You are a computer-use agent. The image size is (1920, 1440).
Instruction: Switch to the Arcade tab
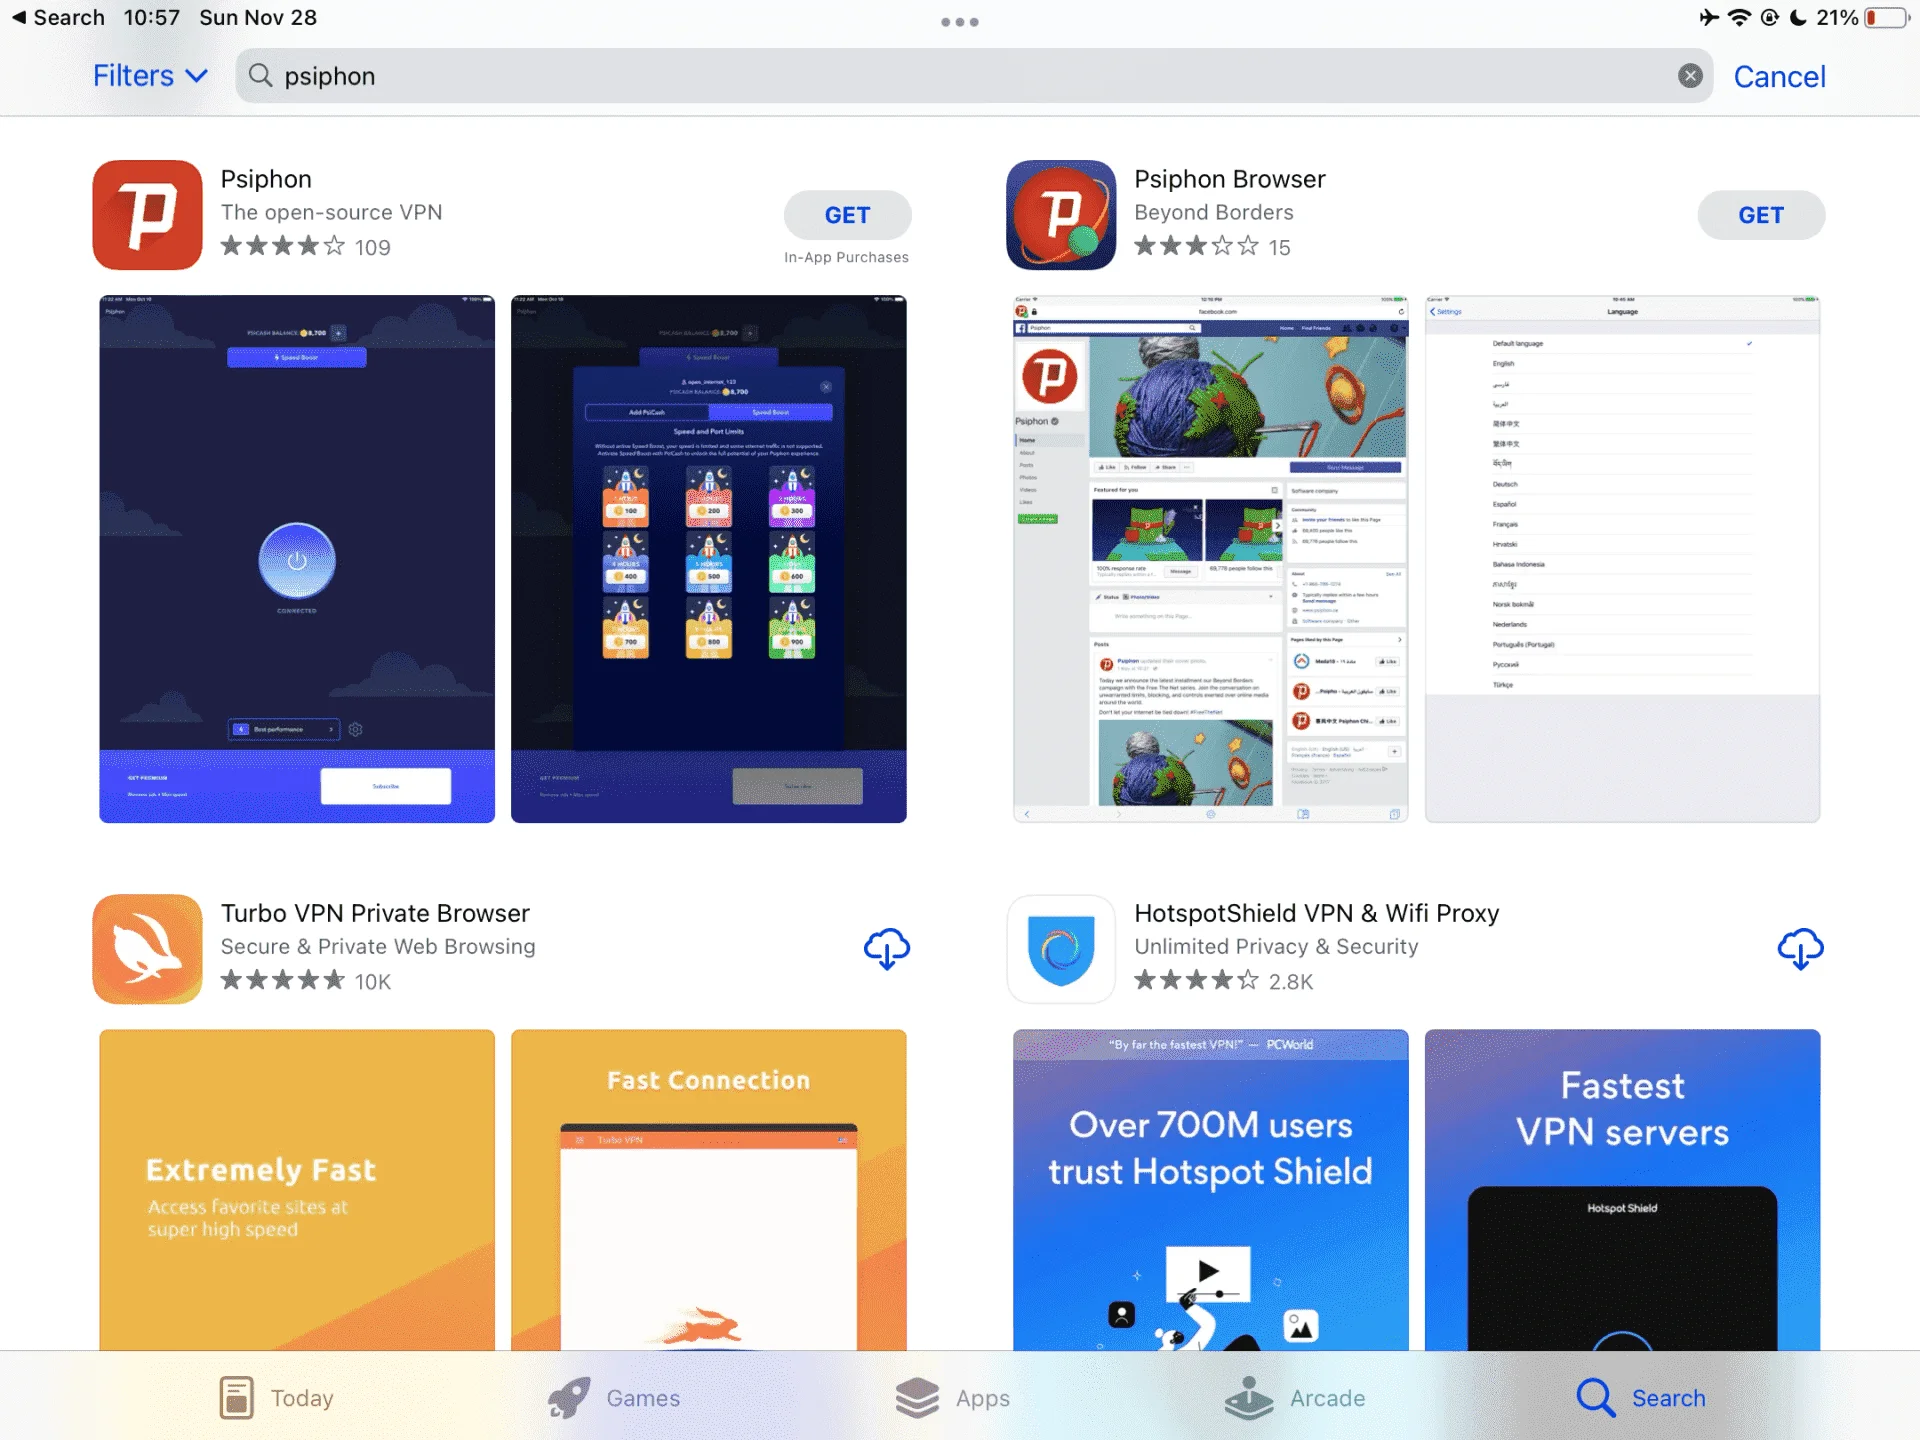point(1295,1398)
